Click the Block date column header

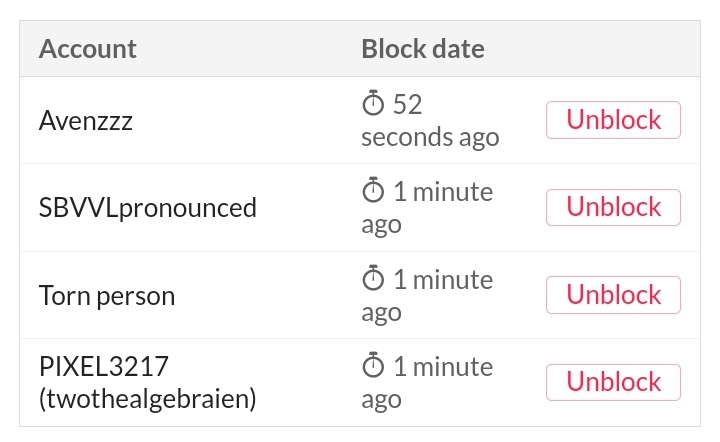[x=423, y=49]
